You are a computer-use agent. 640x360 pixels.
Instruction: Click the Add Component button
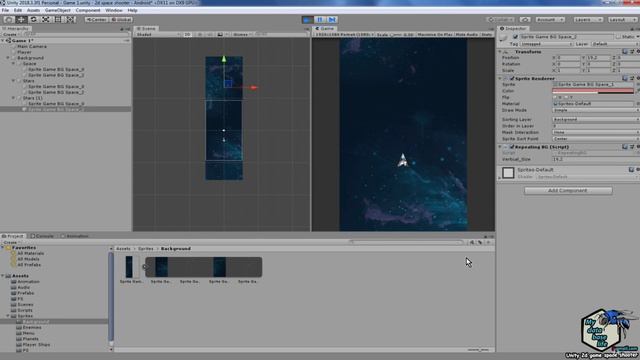click(568, 191)
